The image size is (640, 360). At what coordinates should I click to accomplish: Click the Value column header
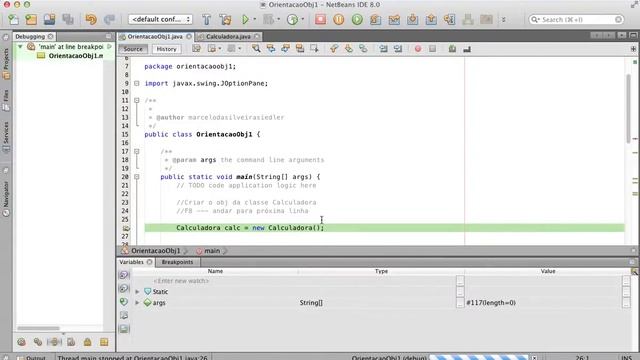(548, 271)
